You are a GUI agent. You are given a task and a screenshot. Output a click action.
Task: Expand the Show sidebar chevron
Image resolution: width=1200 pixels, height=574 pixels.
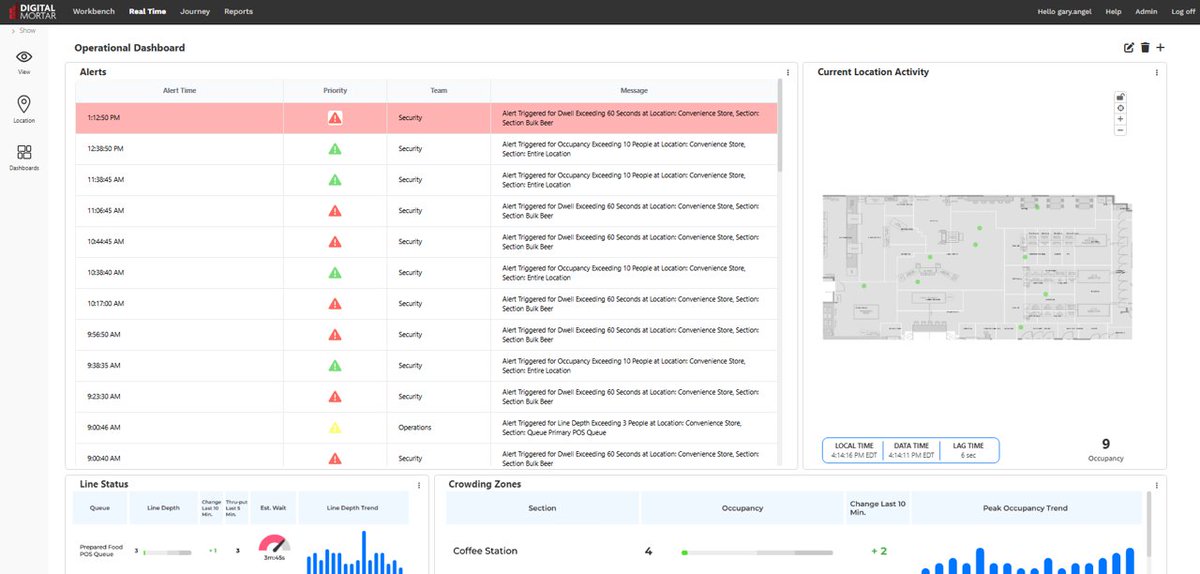[x=12, y=31]
